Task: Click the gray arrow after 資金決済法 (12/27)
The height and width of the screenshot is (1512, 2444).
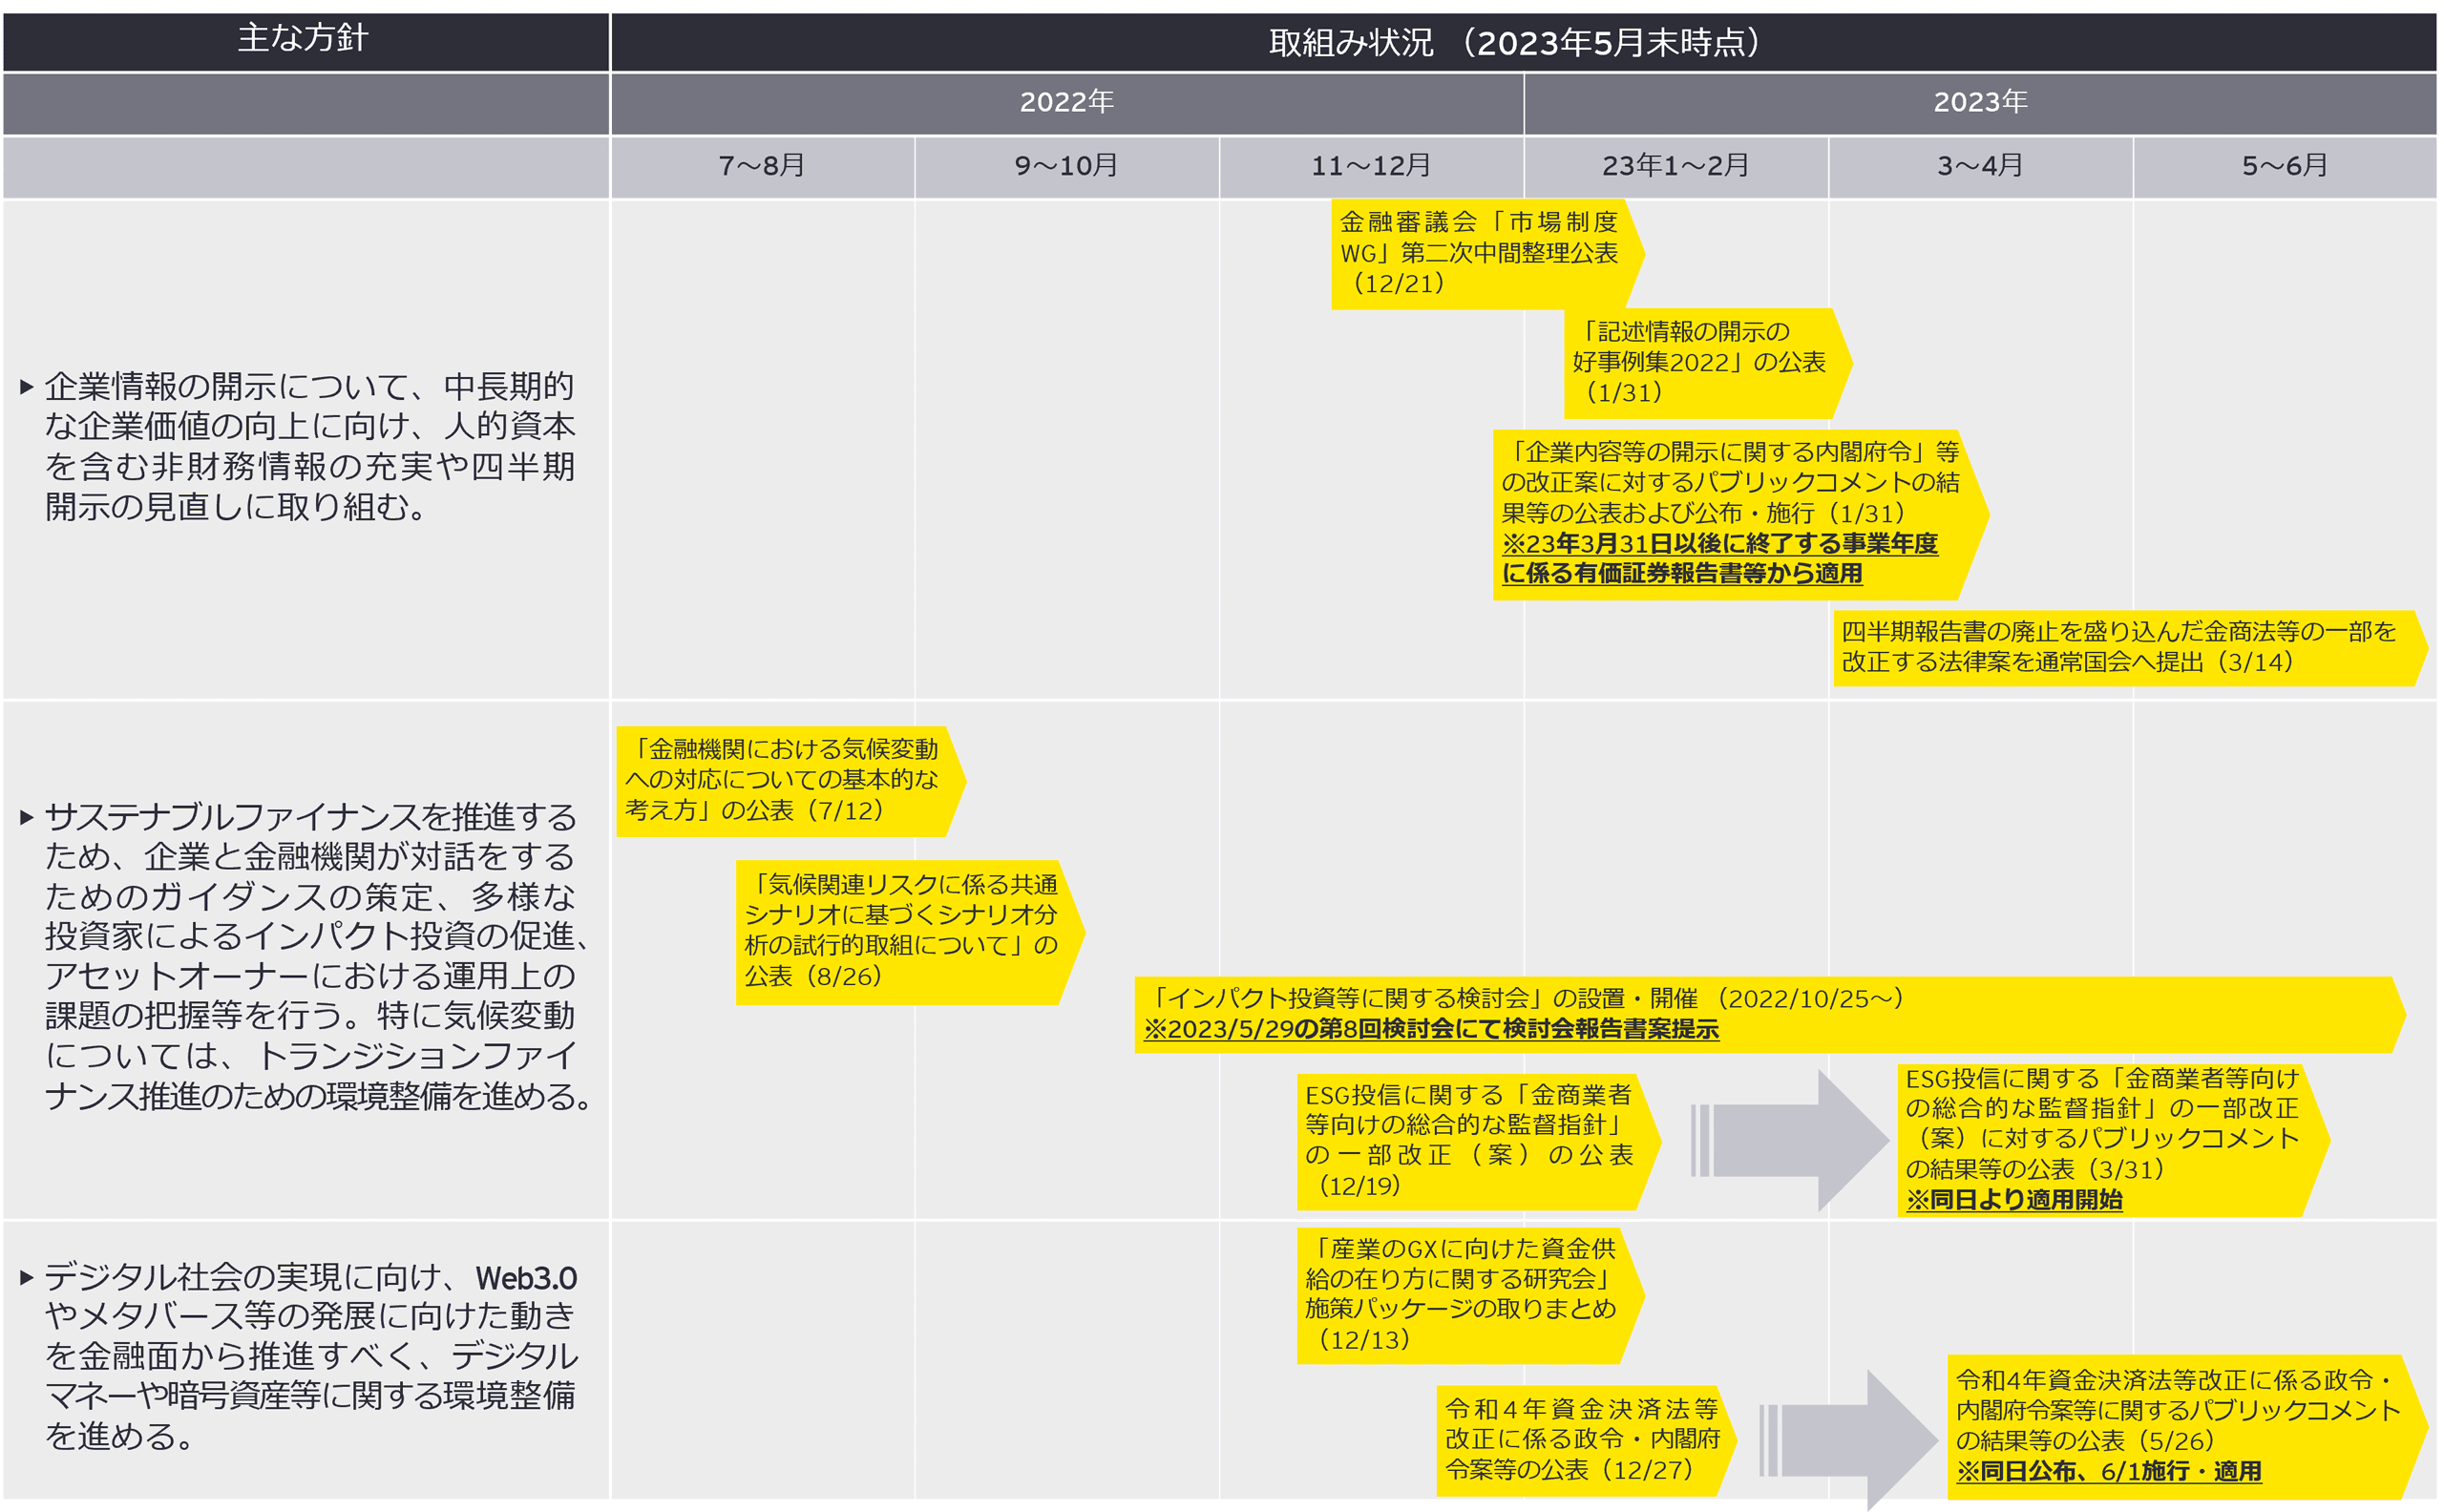Action: coord(1848,1440)
